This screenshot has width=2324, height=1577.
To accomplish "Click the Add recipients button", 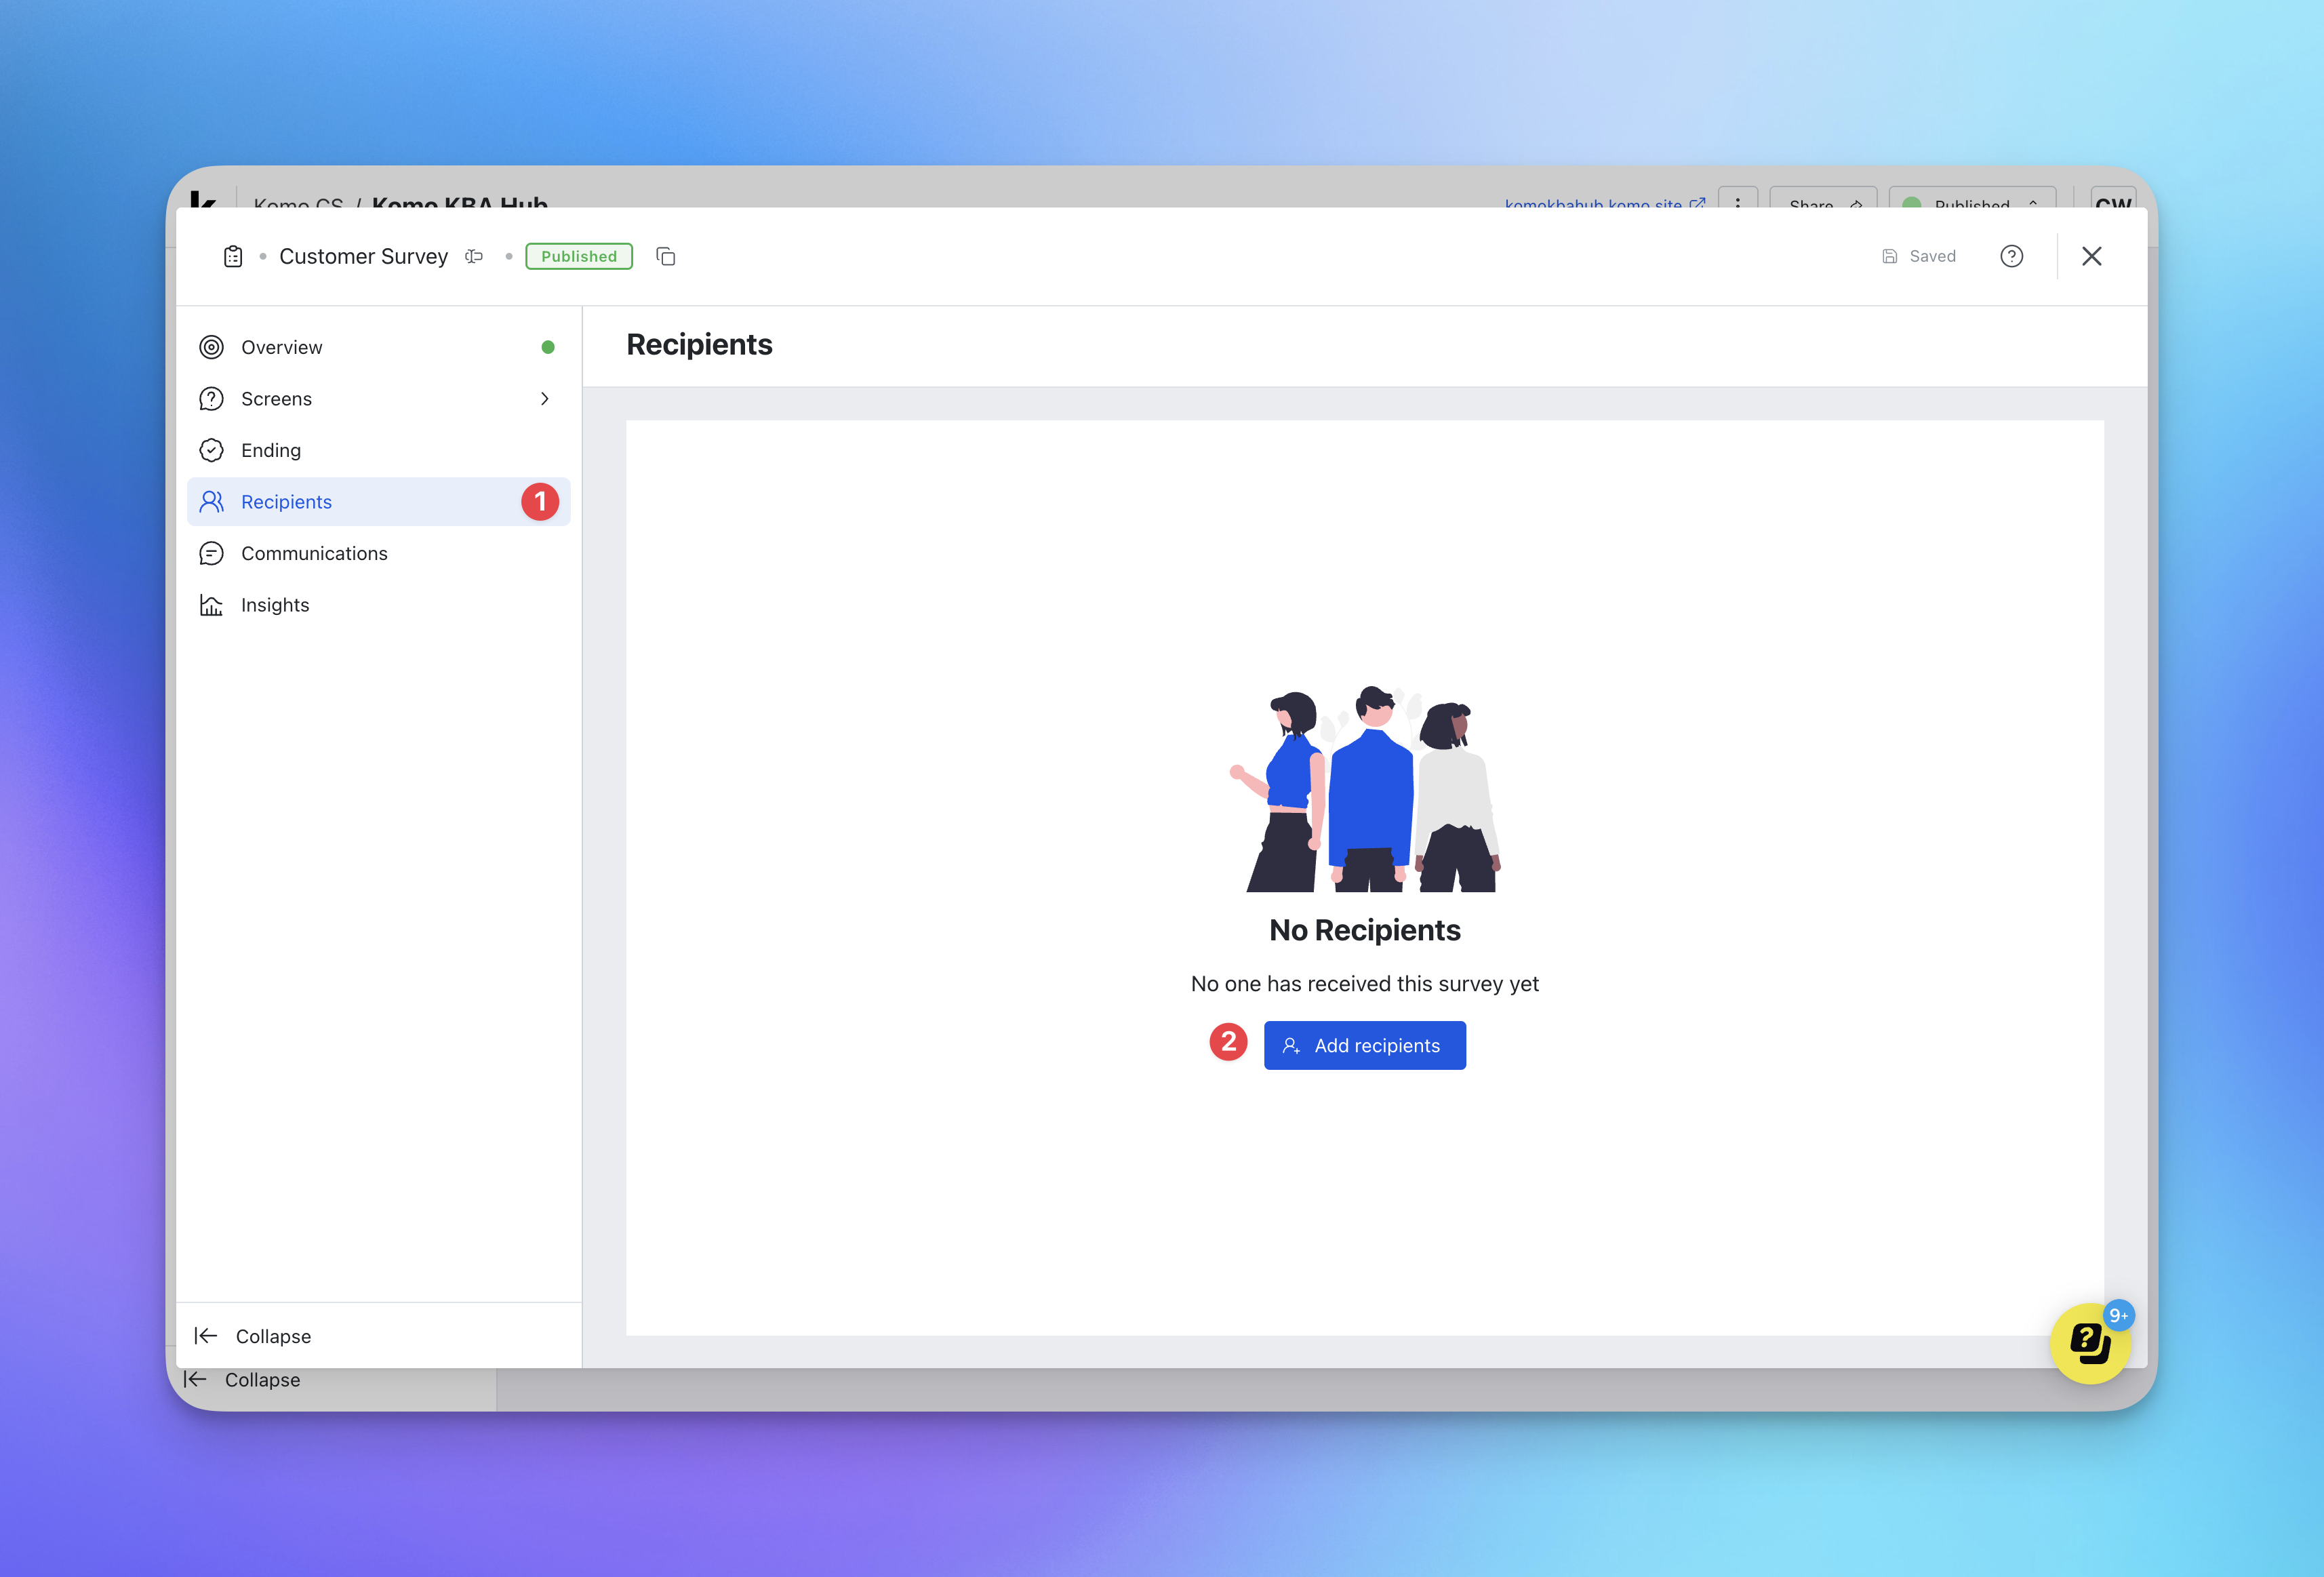I will tap(1364, 1046).
